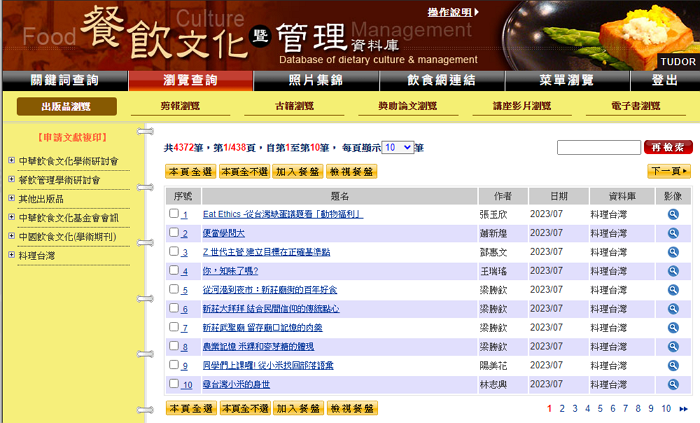This screenshot has width=700, height=423.
Task: Go to results page 5
Action: coord(600,409)
